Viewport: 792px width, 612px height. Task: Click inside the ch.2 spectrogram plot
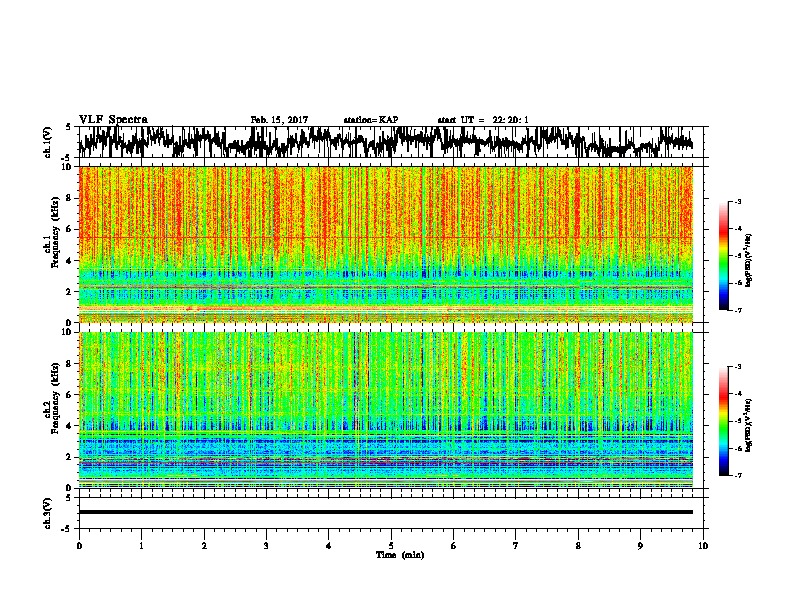[x=385, y=410]
